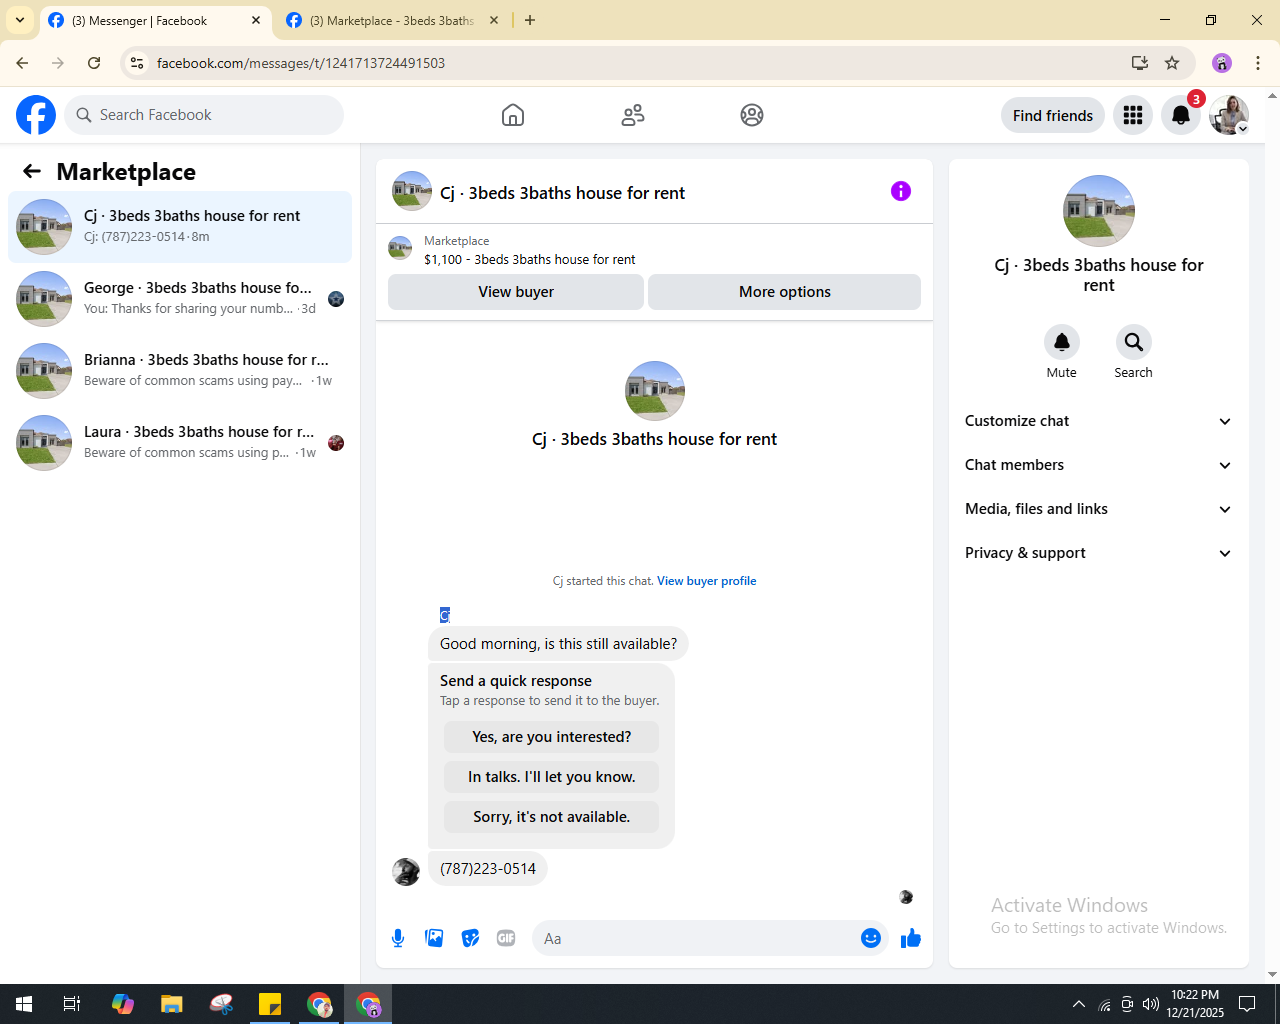Open the sender avatar beside phone number
This screenshot has width=1280, height=1024.
click(406, 872)
